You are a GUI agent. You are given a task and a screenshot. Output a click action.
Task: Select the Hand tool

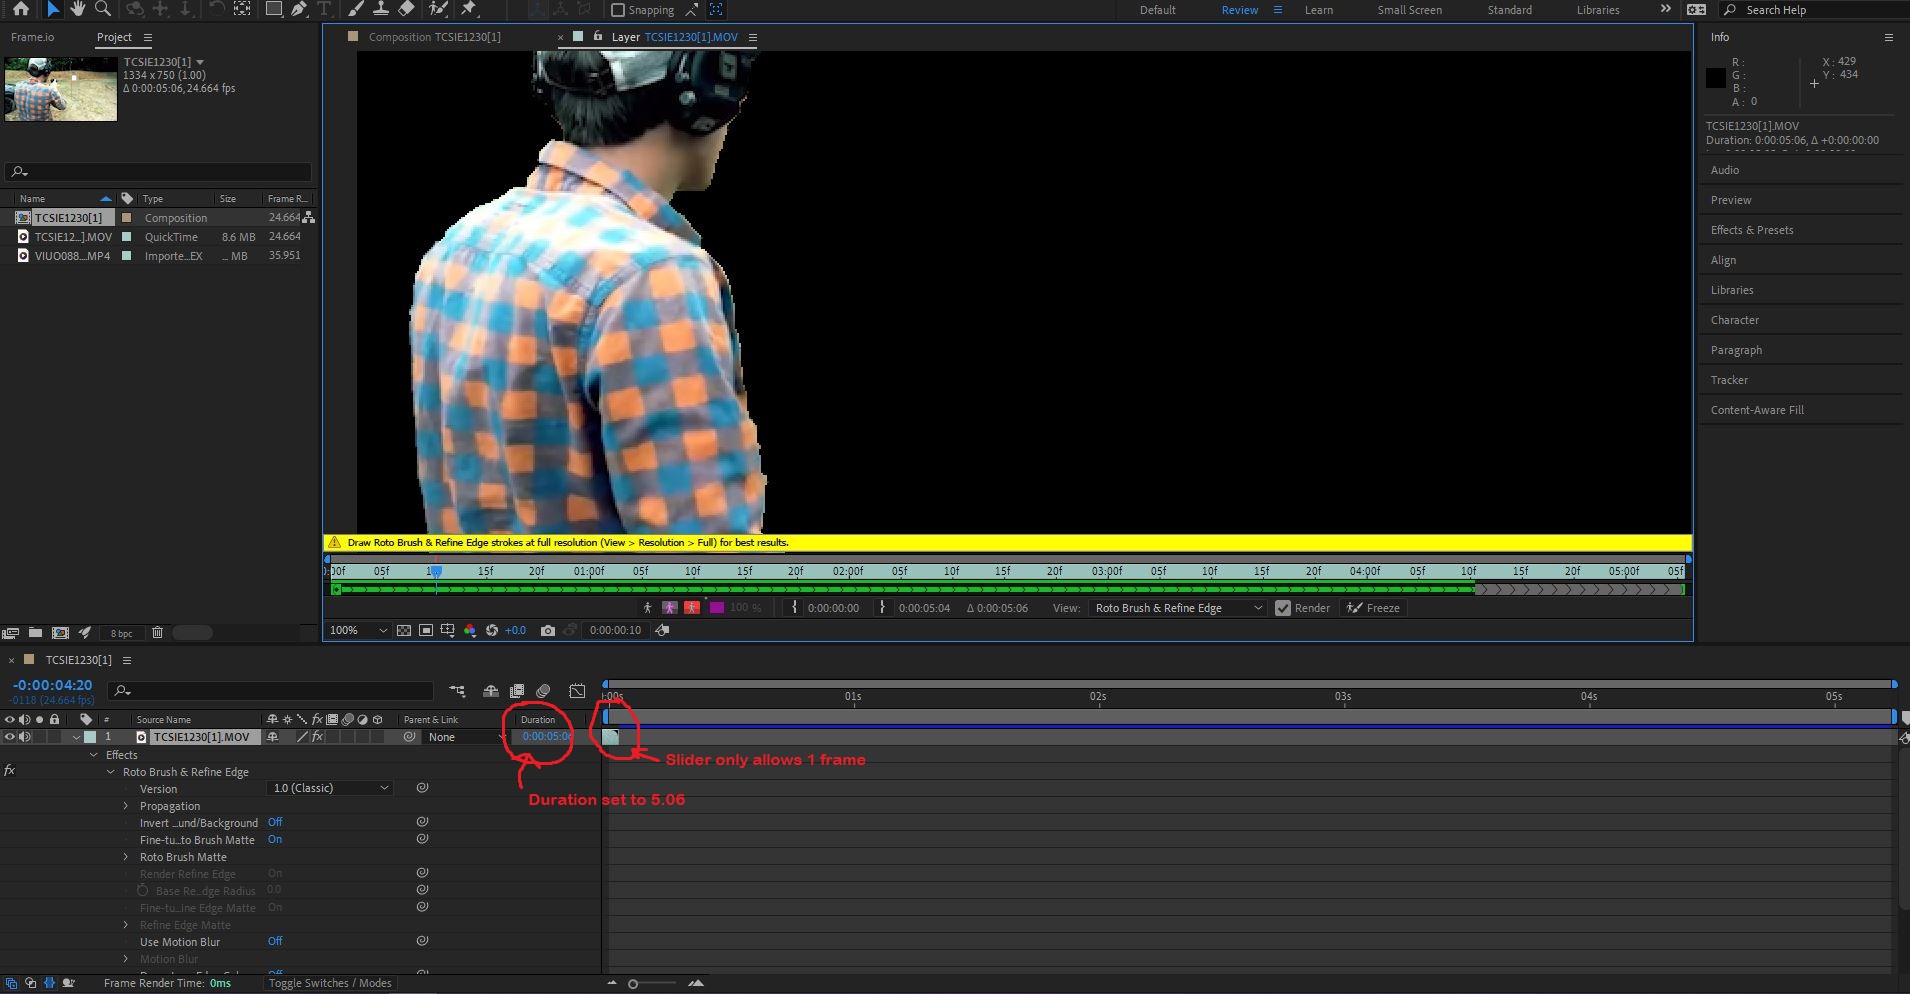[79, 9]
